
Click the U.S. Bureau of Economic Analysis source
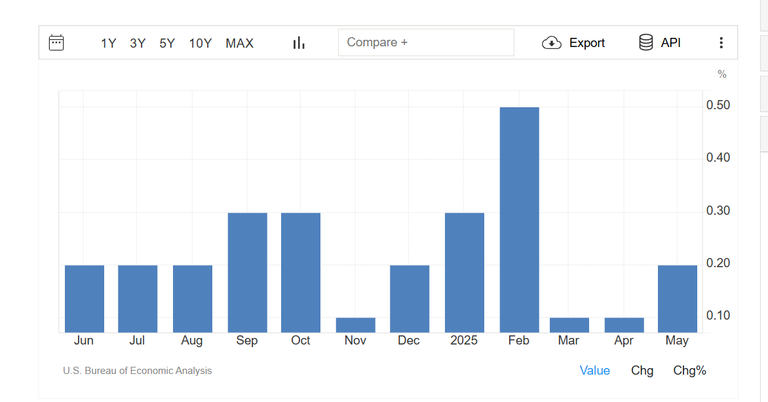click(x=137, y=371)
